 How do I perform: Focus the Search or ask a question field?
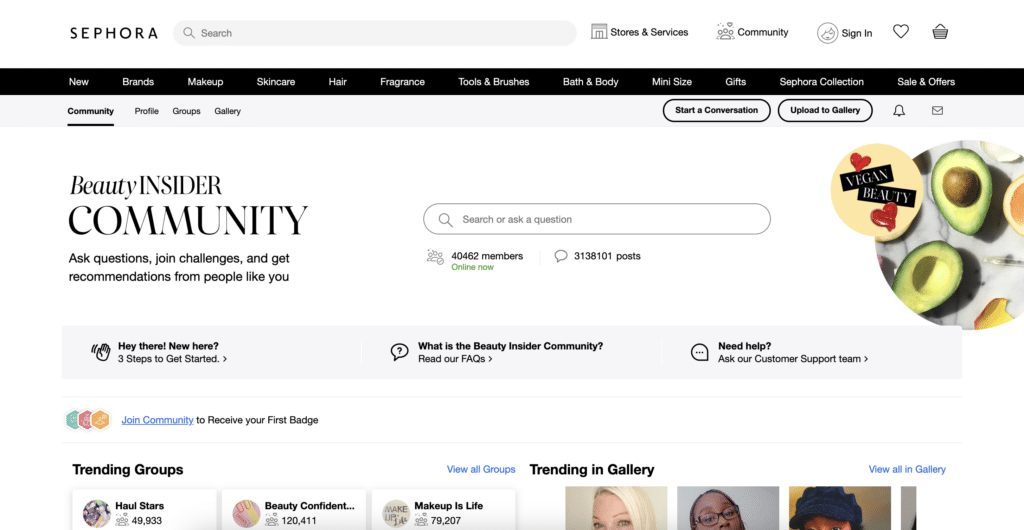(x=597, y=219)
